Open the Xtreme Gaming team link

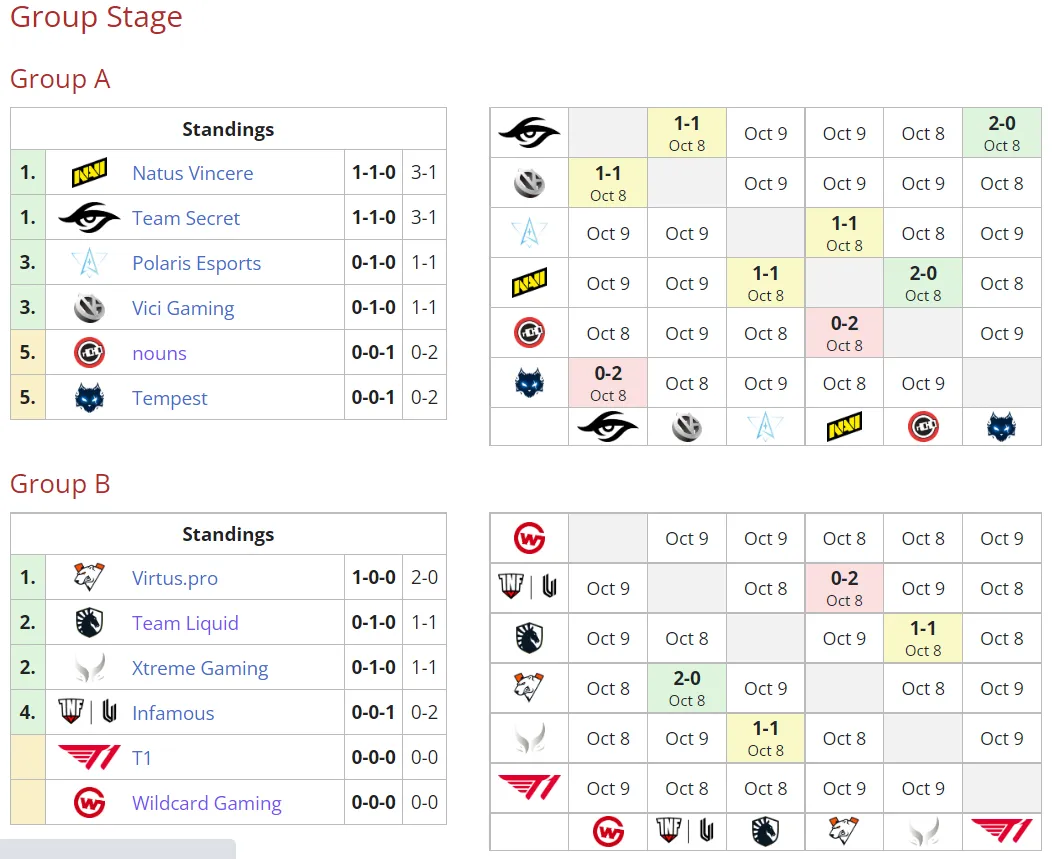(200, 668)
